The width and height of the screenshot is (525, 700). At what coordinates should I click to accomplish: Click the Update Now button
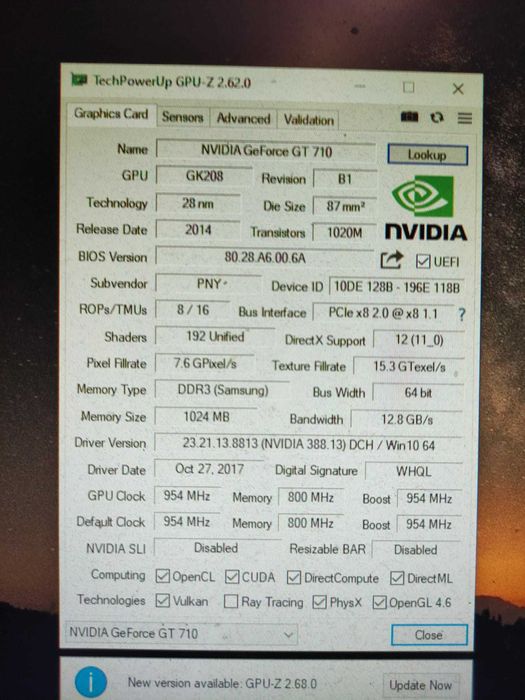[421, 685]
